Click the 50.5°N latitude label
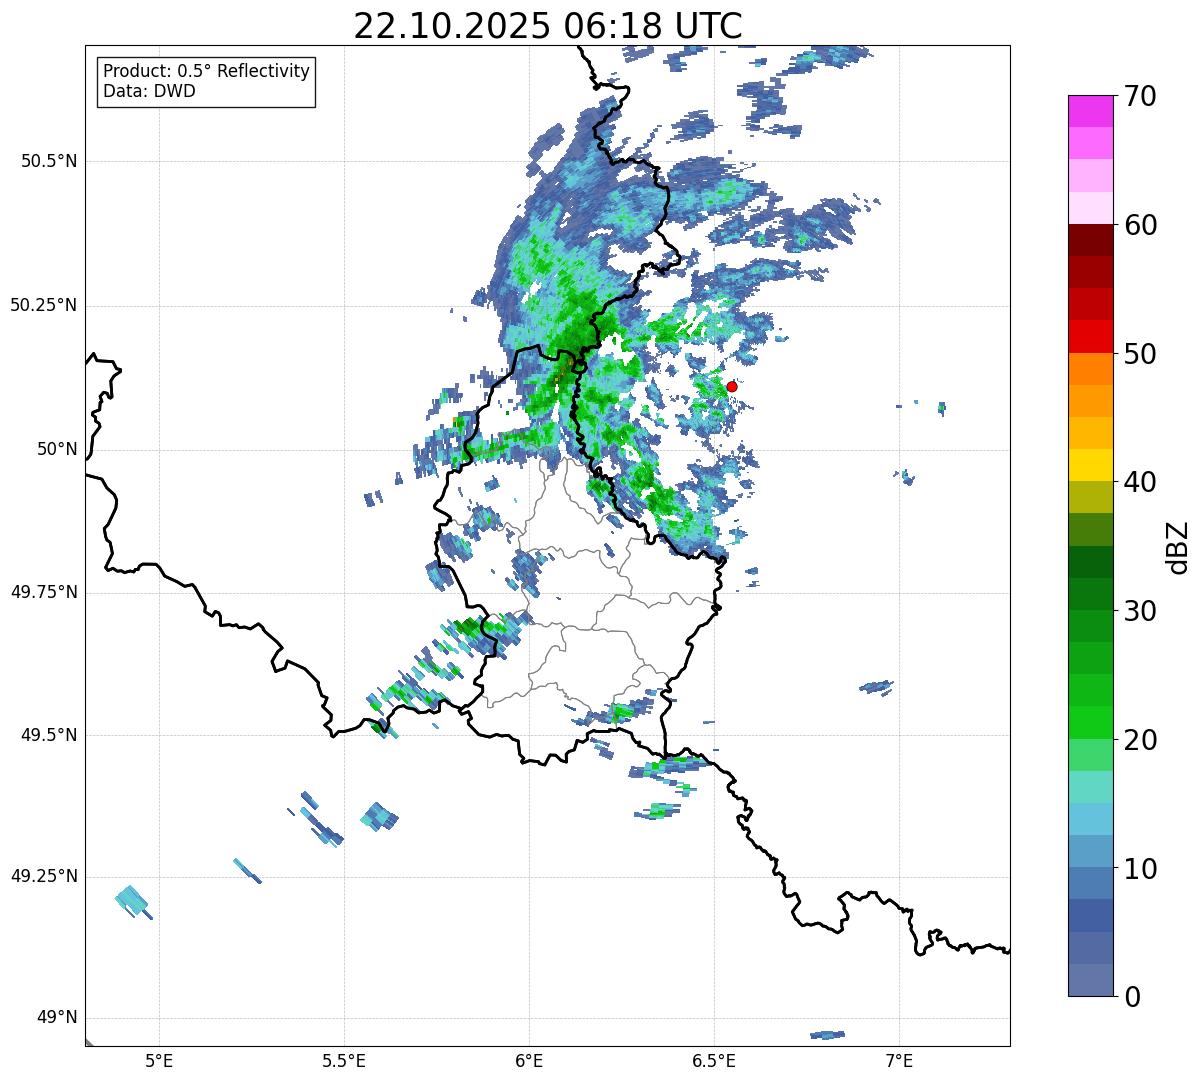Viewport: 1202px width, 1081px height. [x=49, y=161]
